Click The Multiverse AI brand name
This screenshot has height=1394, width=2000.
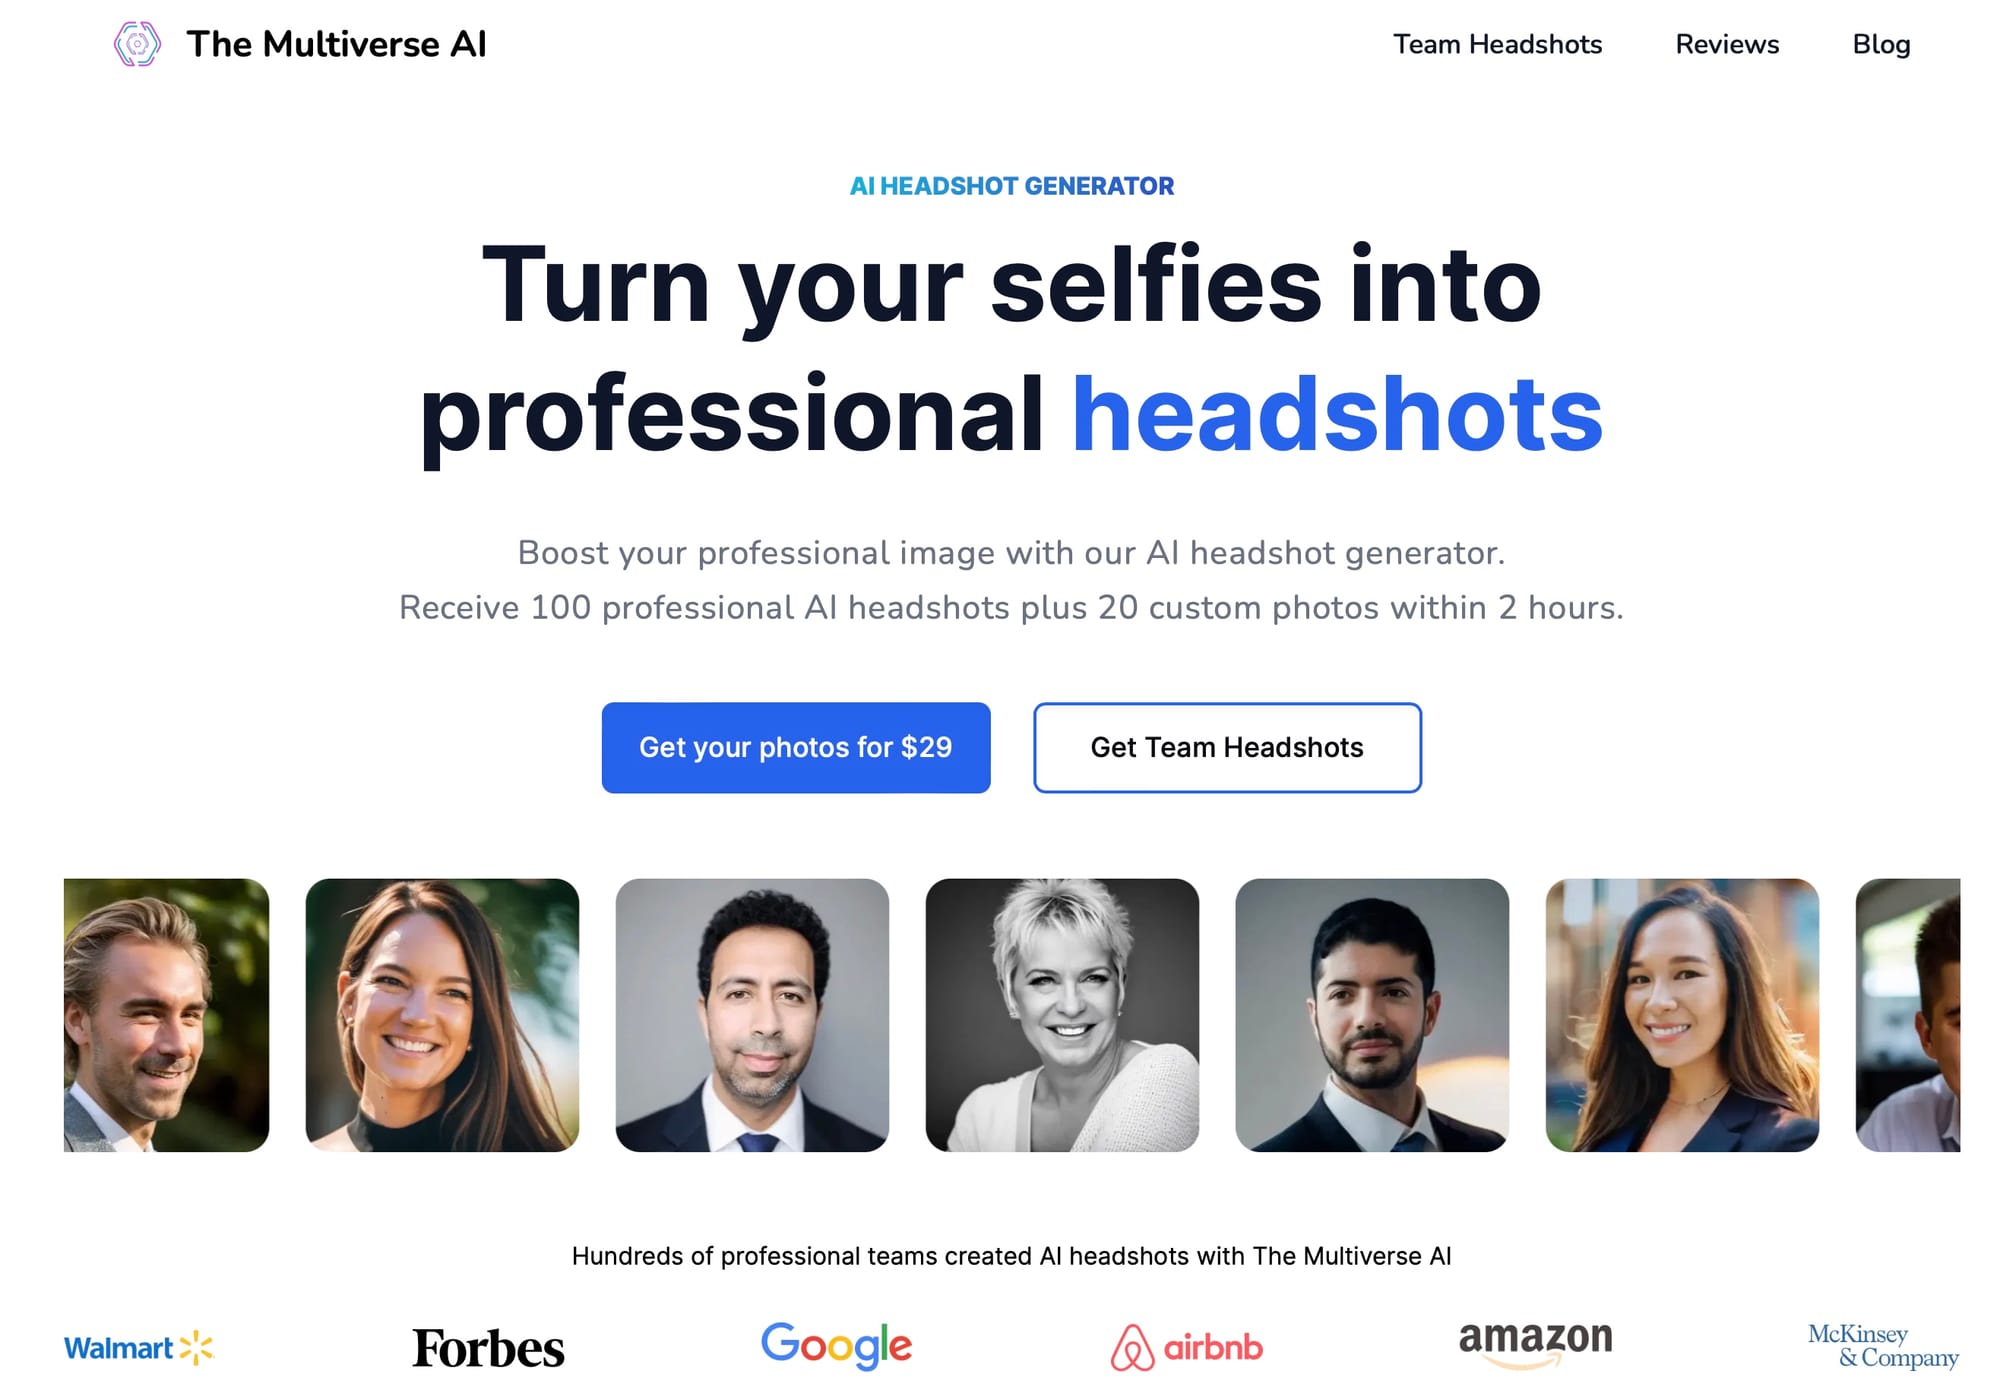[336, 44]
